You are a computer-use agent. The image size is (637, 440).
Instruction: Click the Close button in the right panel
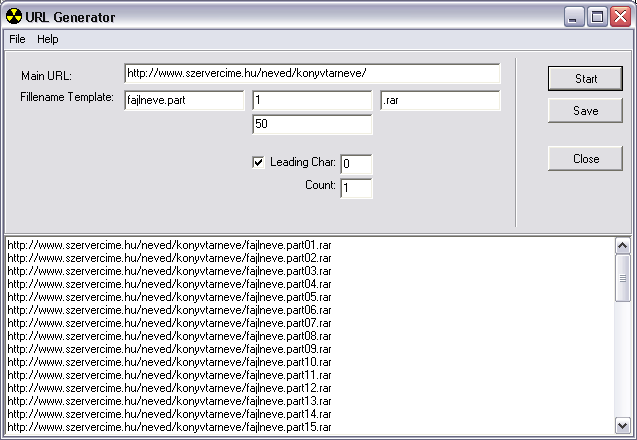[585, 159]
